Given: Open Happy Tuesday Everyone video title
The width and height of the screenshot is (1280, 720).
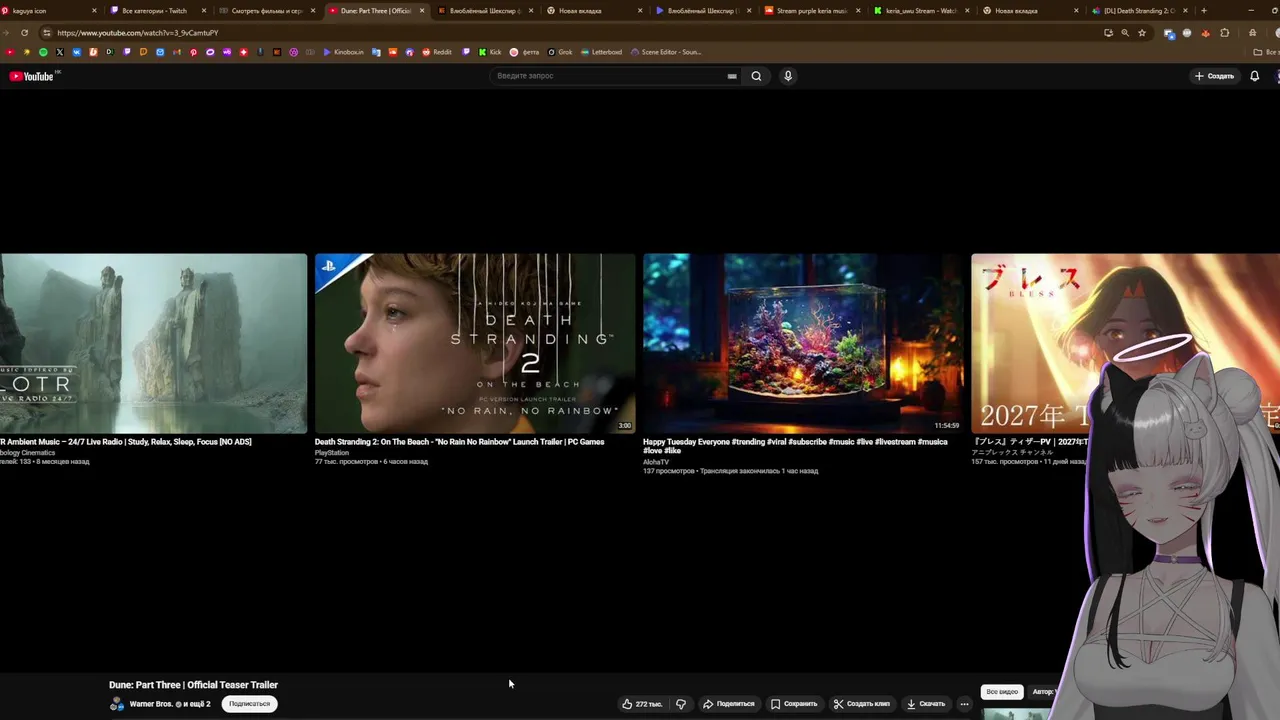Looking at the screenshot, I should 795,446.
